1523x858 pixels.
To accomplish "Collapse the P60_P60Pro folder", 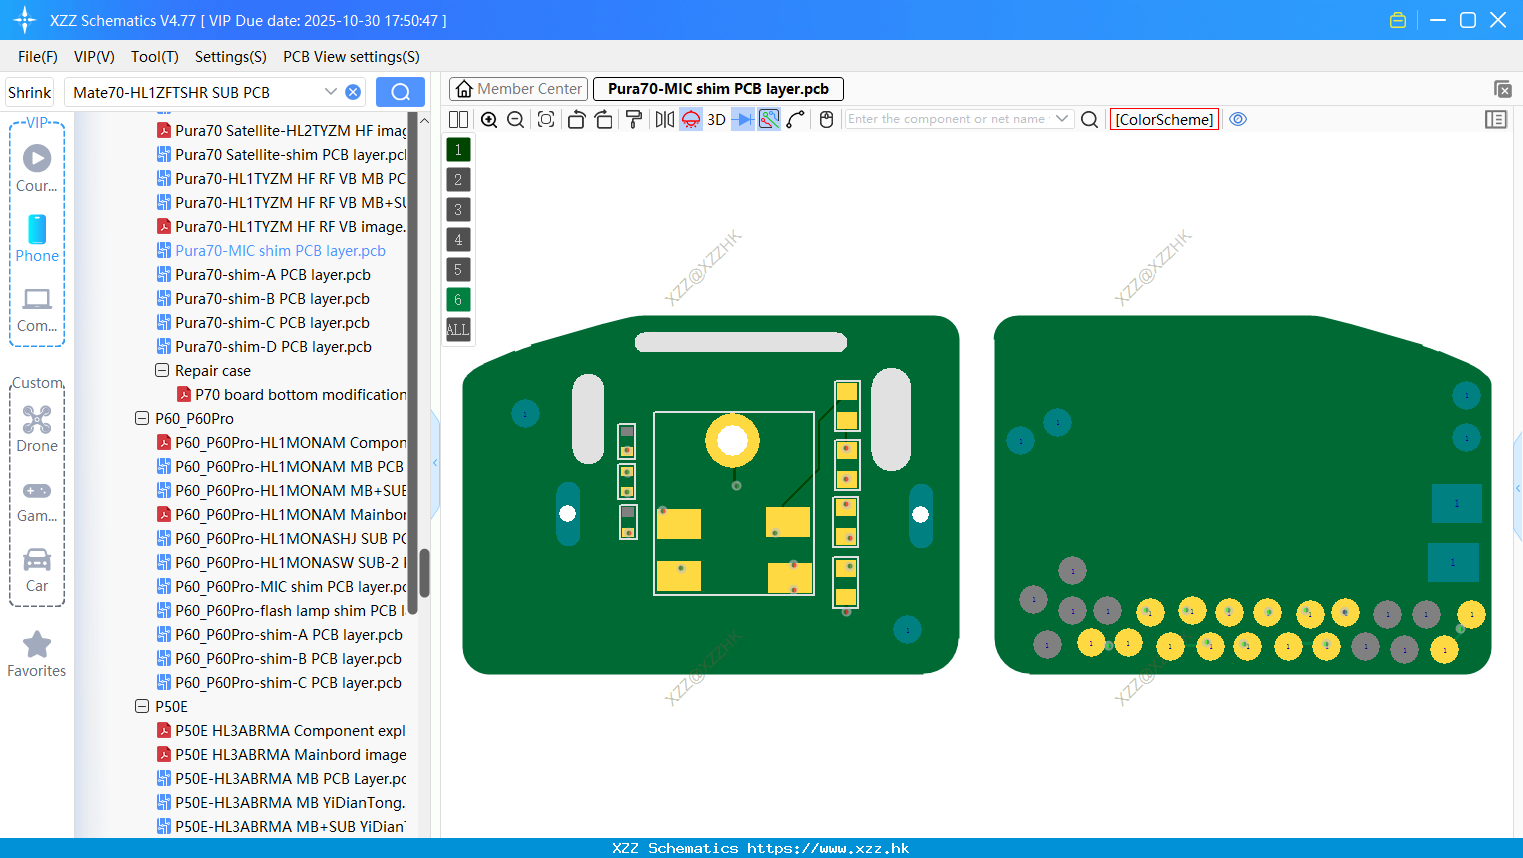I will click(x=142, y=418).
